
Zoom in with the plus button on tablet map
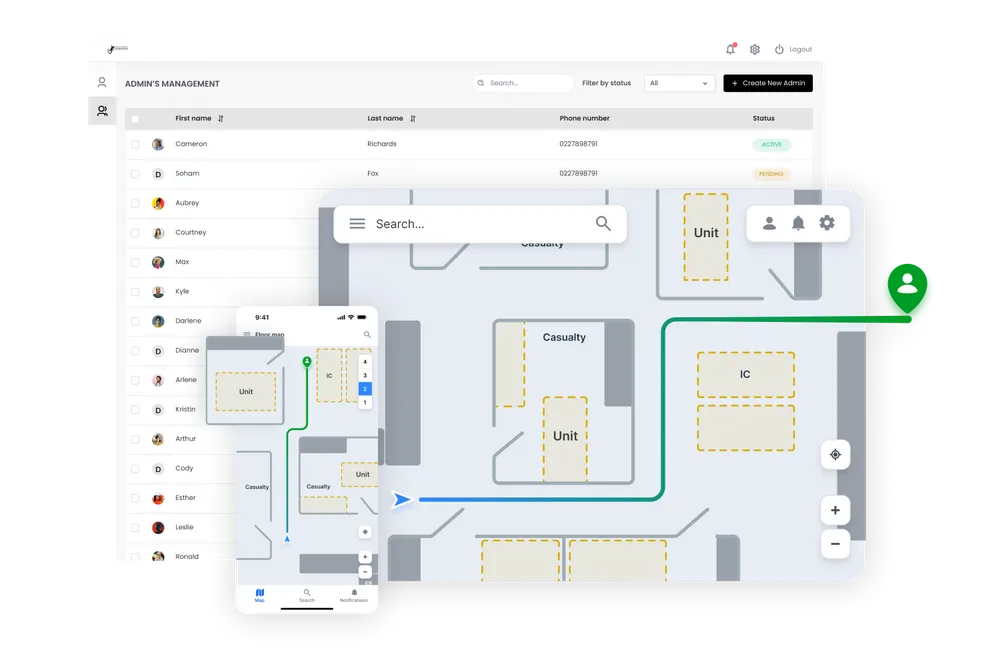(835, 510)
